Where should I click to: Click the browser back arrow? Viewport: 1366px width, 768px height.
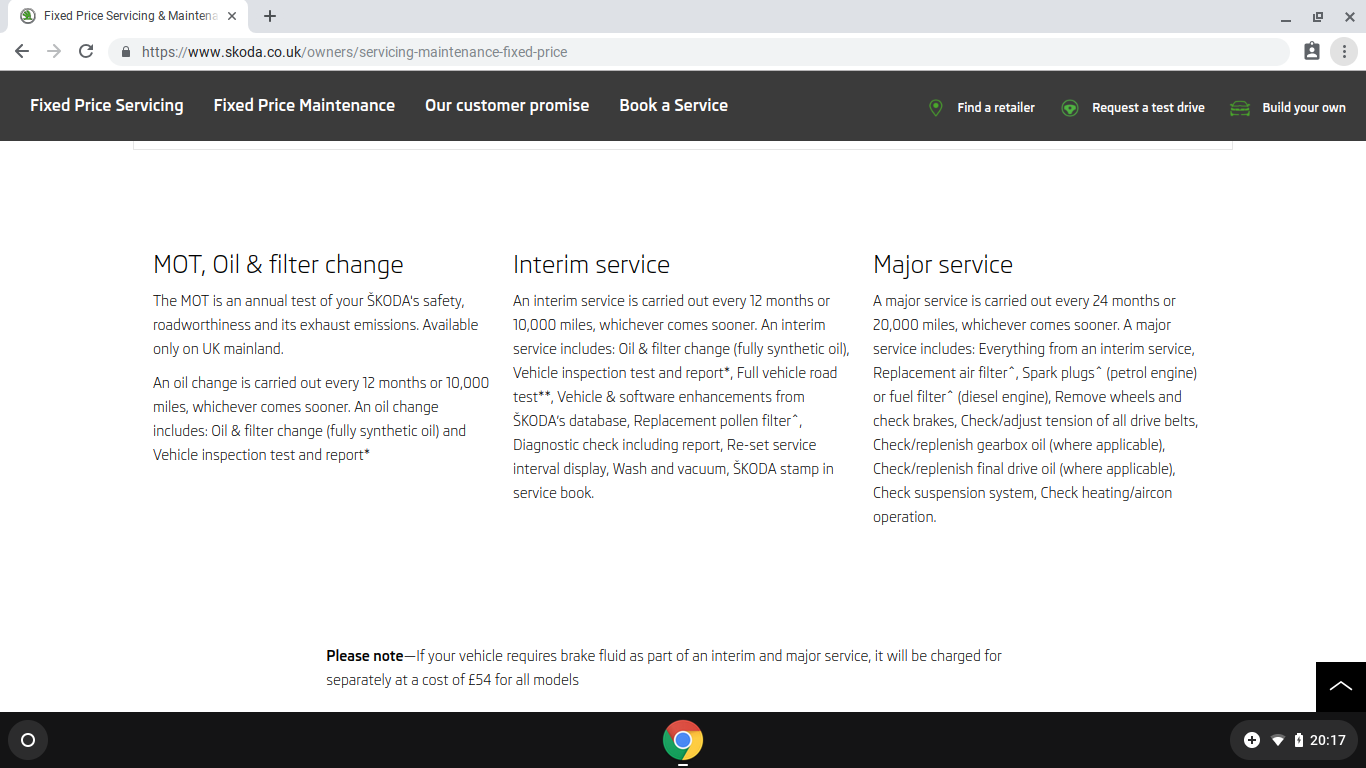(22, 51)
